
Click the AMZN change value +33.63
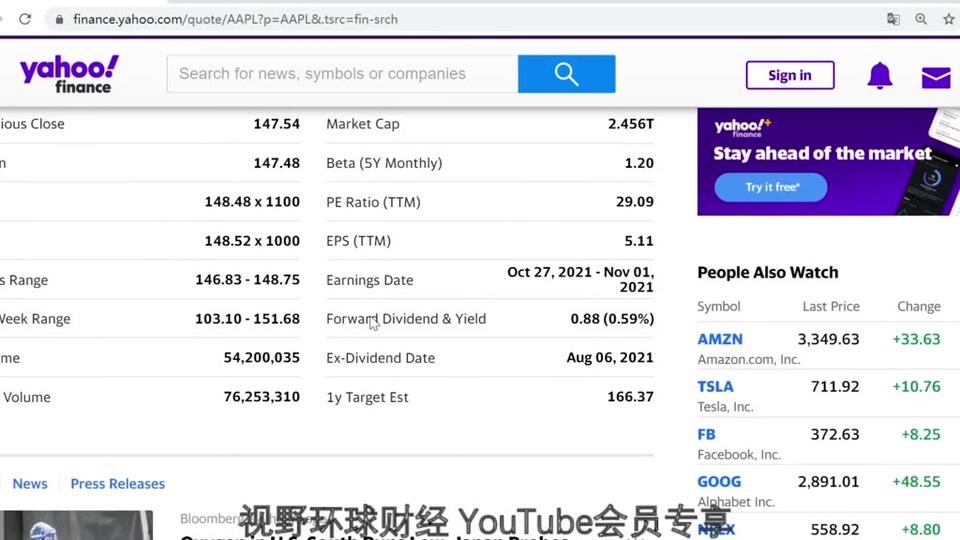[916, 339]
